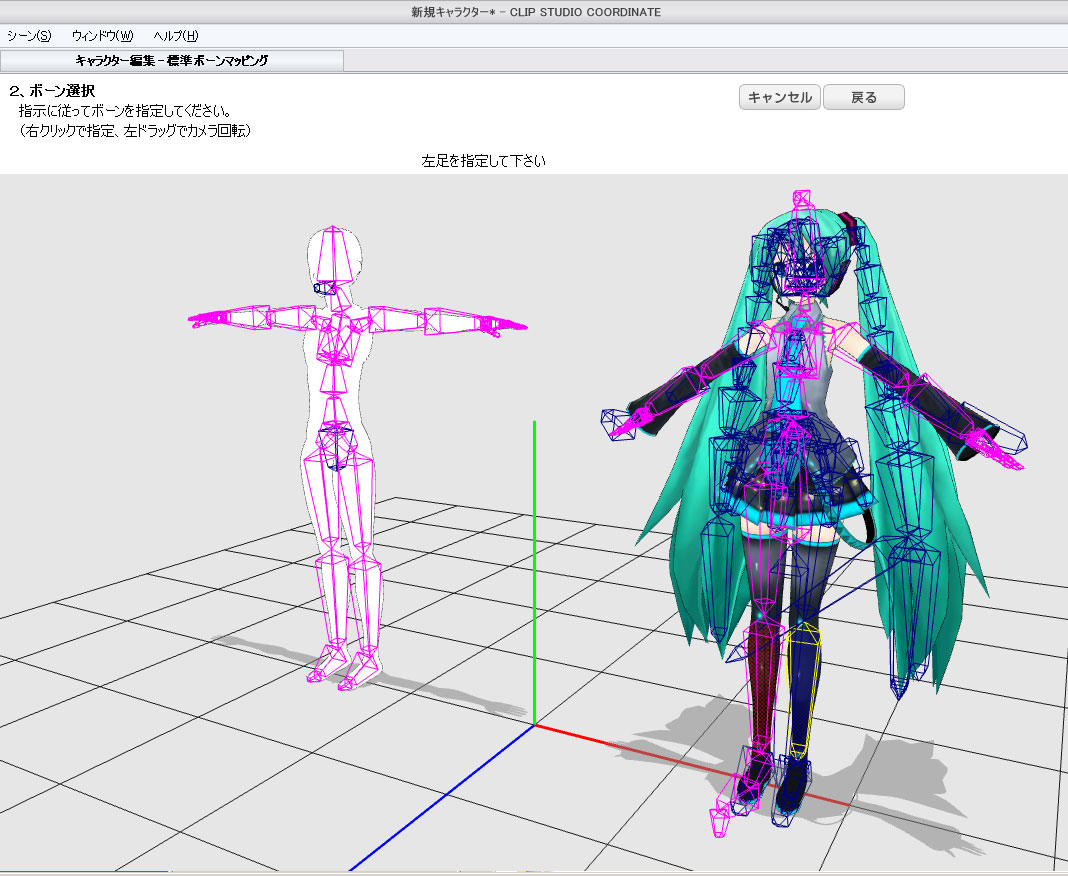Viewport: 1068px width, 876px height.
Task: Click the '2、ボーン選択' heading text
Action: [52, 91]
